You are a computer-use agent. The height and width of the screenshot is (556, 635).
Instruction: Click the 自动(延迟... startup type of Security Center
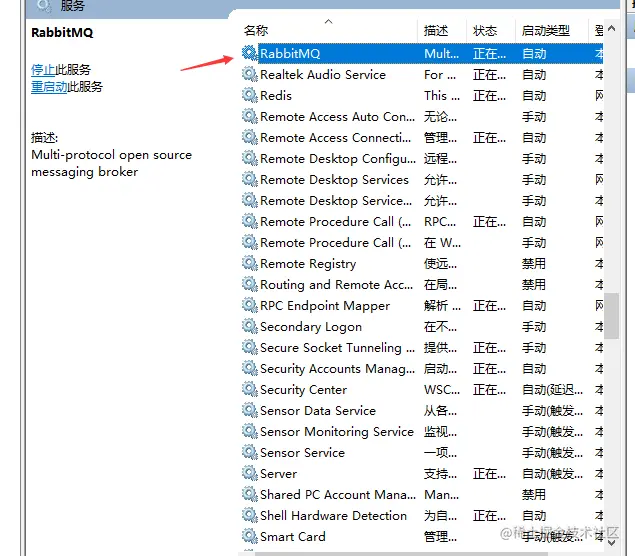tap(552, 390)
